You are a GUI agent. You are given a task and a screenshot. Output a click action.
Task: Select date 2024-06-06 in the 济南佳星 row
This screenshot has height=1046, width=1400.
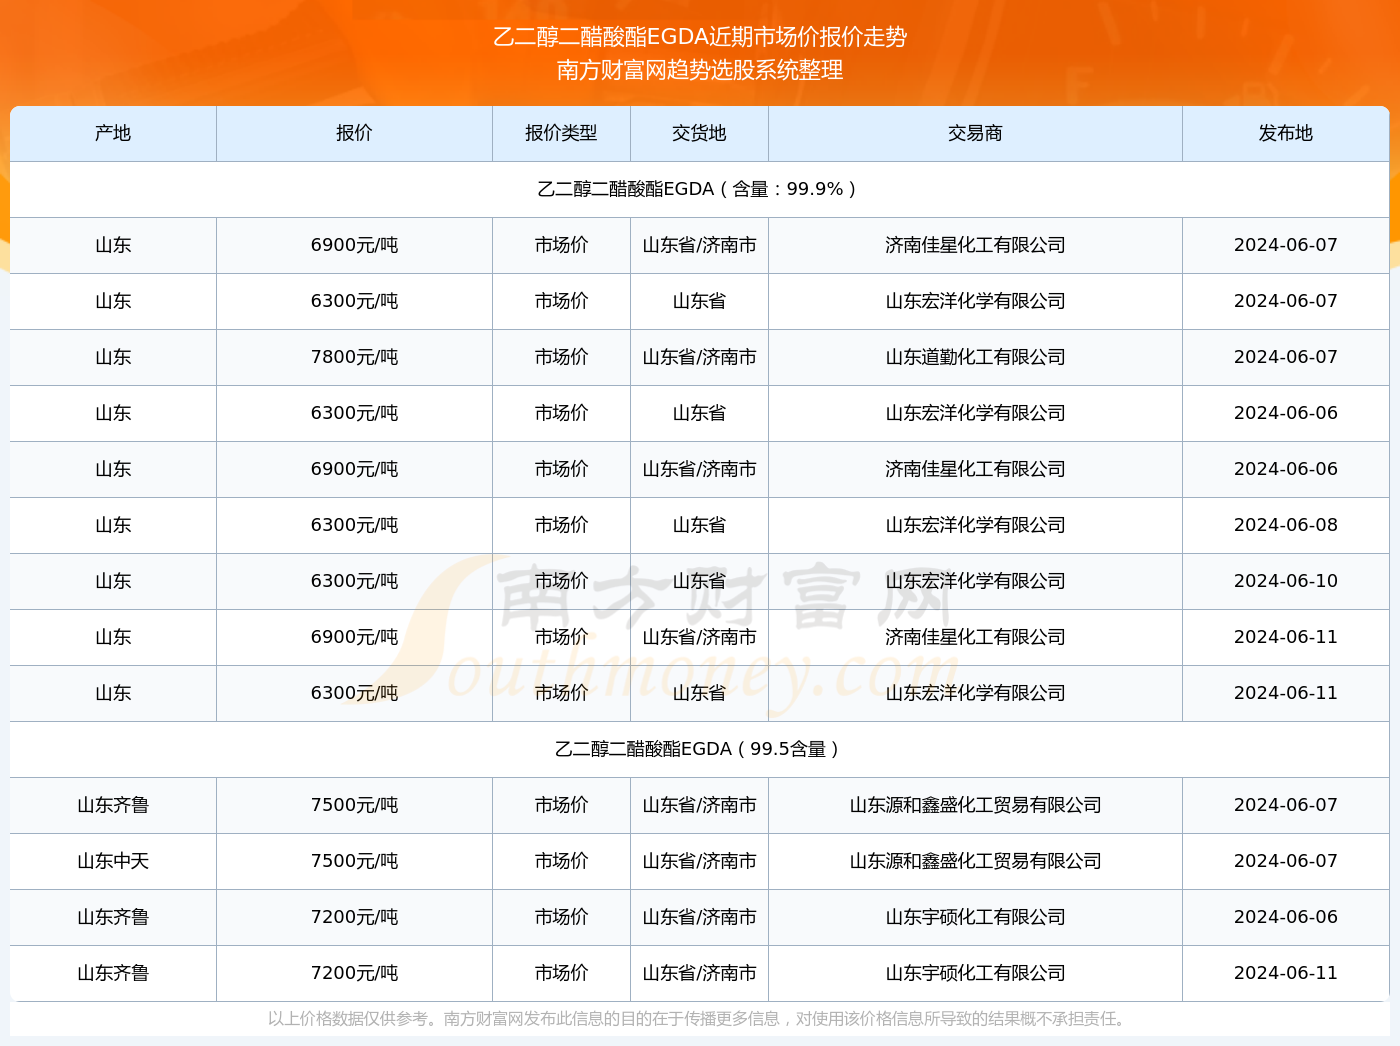coord(1286,469)
